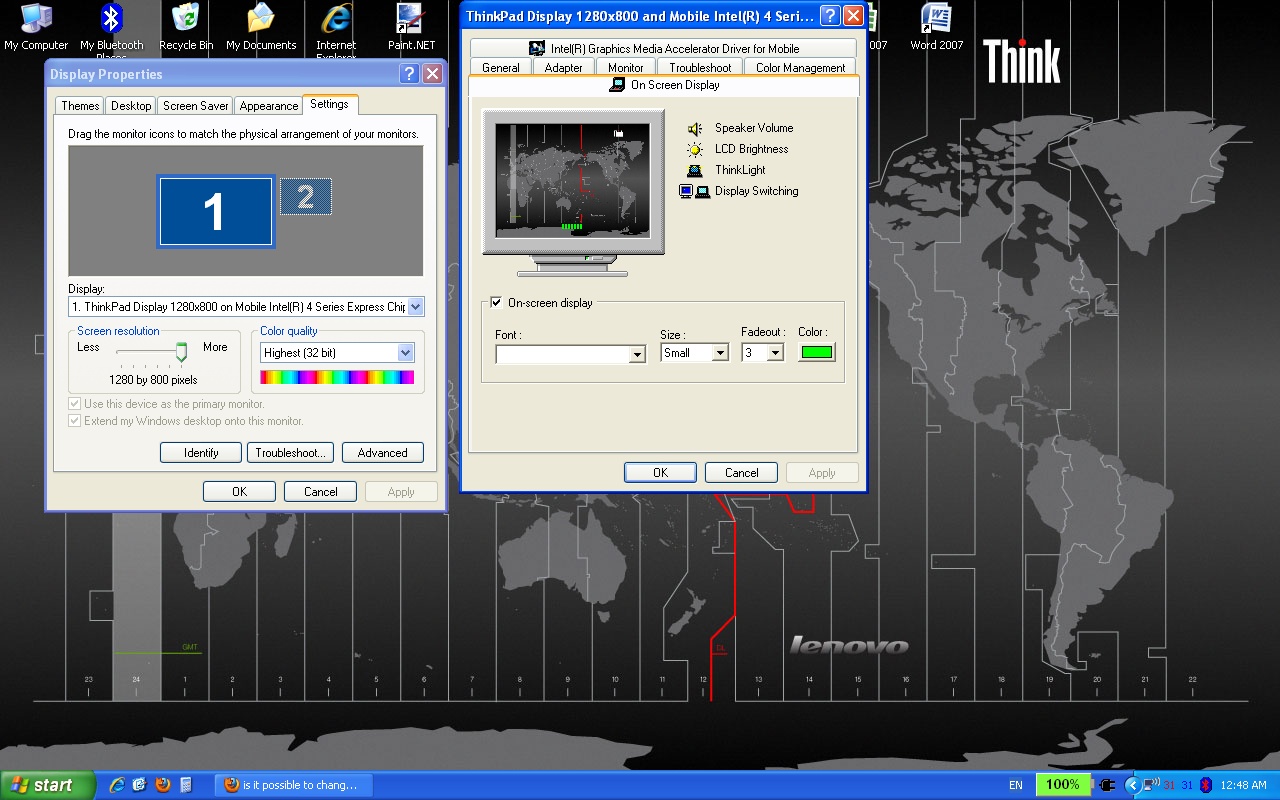Open the Font dropdown
Screen dimensions: 1280x800
(x=637, y=355)
